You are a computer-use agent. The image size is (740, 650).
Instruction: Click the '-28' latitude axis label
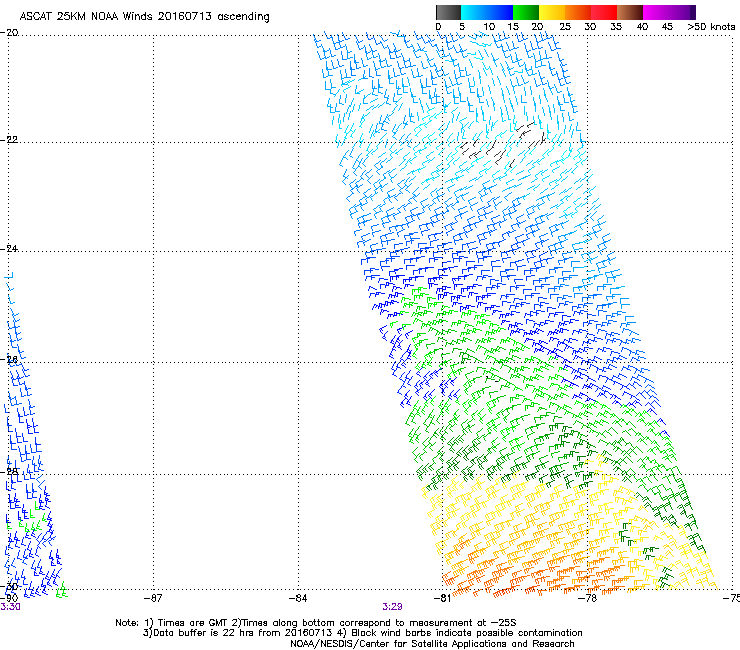click(x=9, y=472)
